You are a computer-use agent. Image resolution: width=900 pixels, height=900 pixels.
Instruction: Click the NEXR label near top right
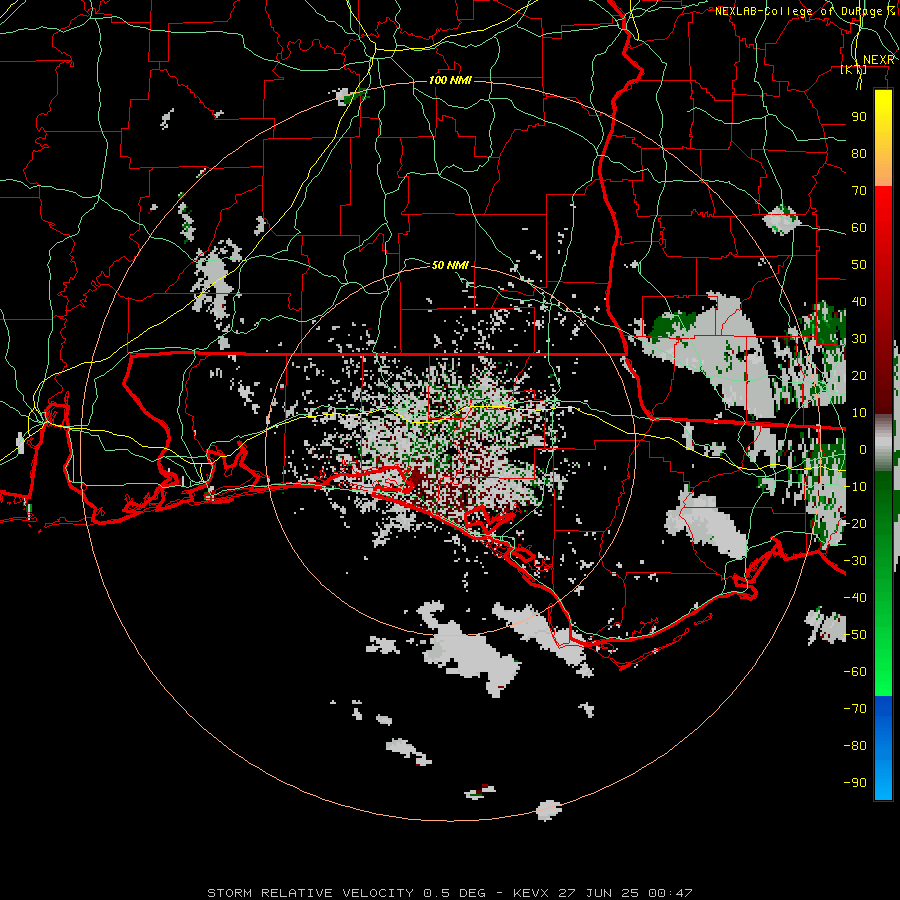879,60
